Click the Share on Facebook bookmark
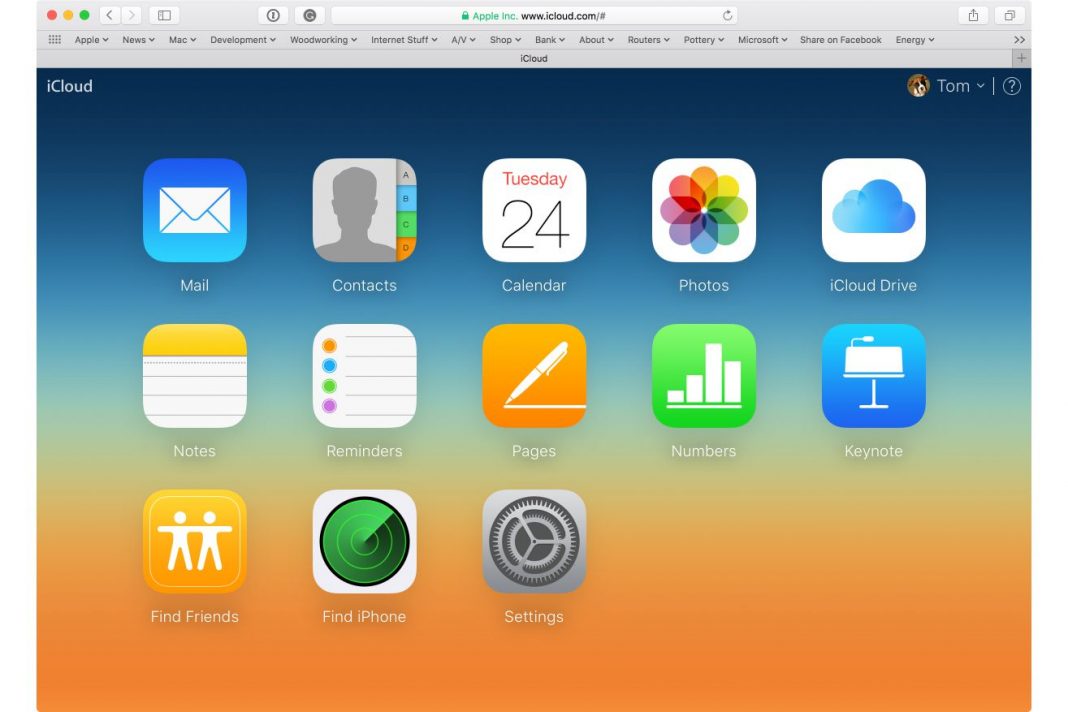 (841, 40)
